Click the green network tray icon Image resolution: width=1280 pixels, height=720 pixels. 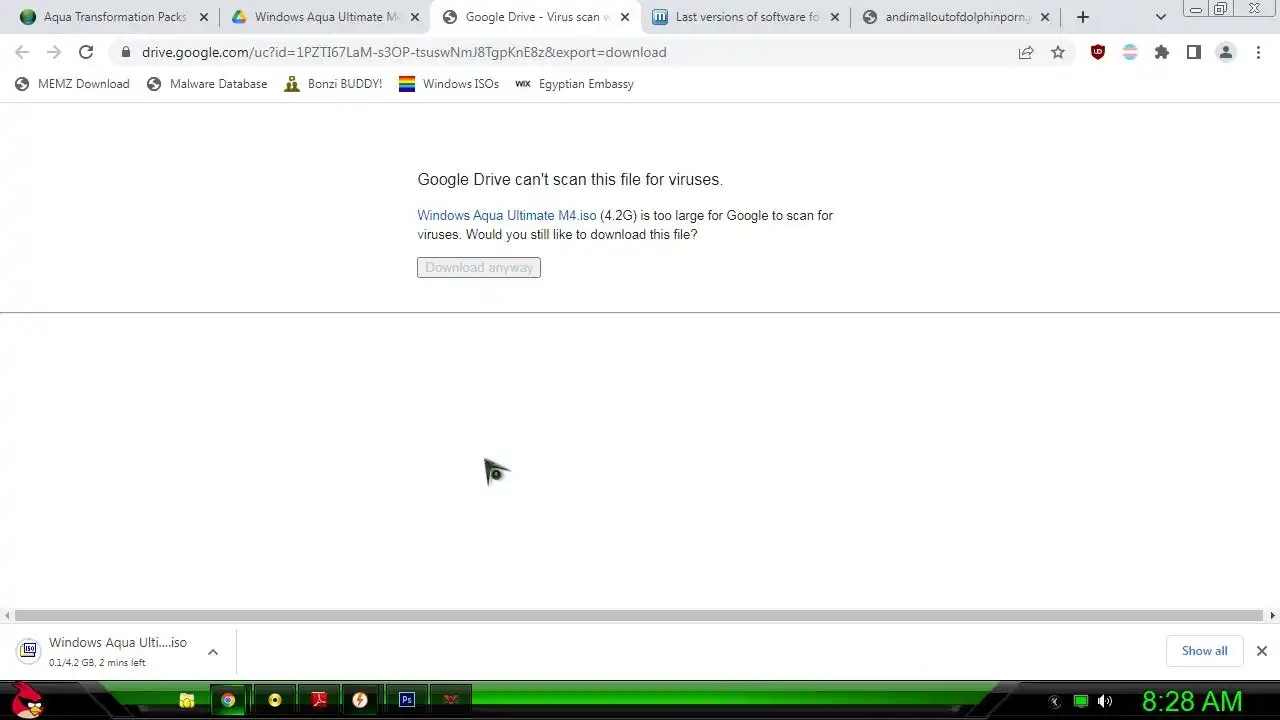pos(1081,701)
